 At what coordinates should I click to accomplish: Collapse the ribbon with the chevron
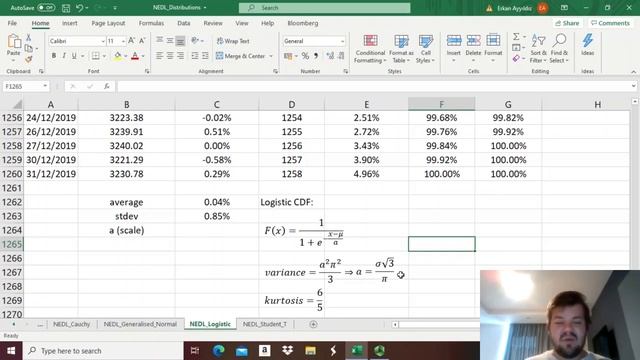coord(633,72)
